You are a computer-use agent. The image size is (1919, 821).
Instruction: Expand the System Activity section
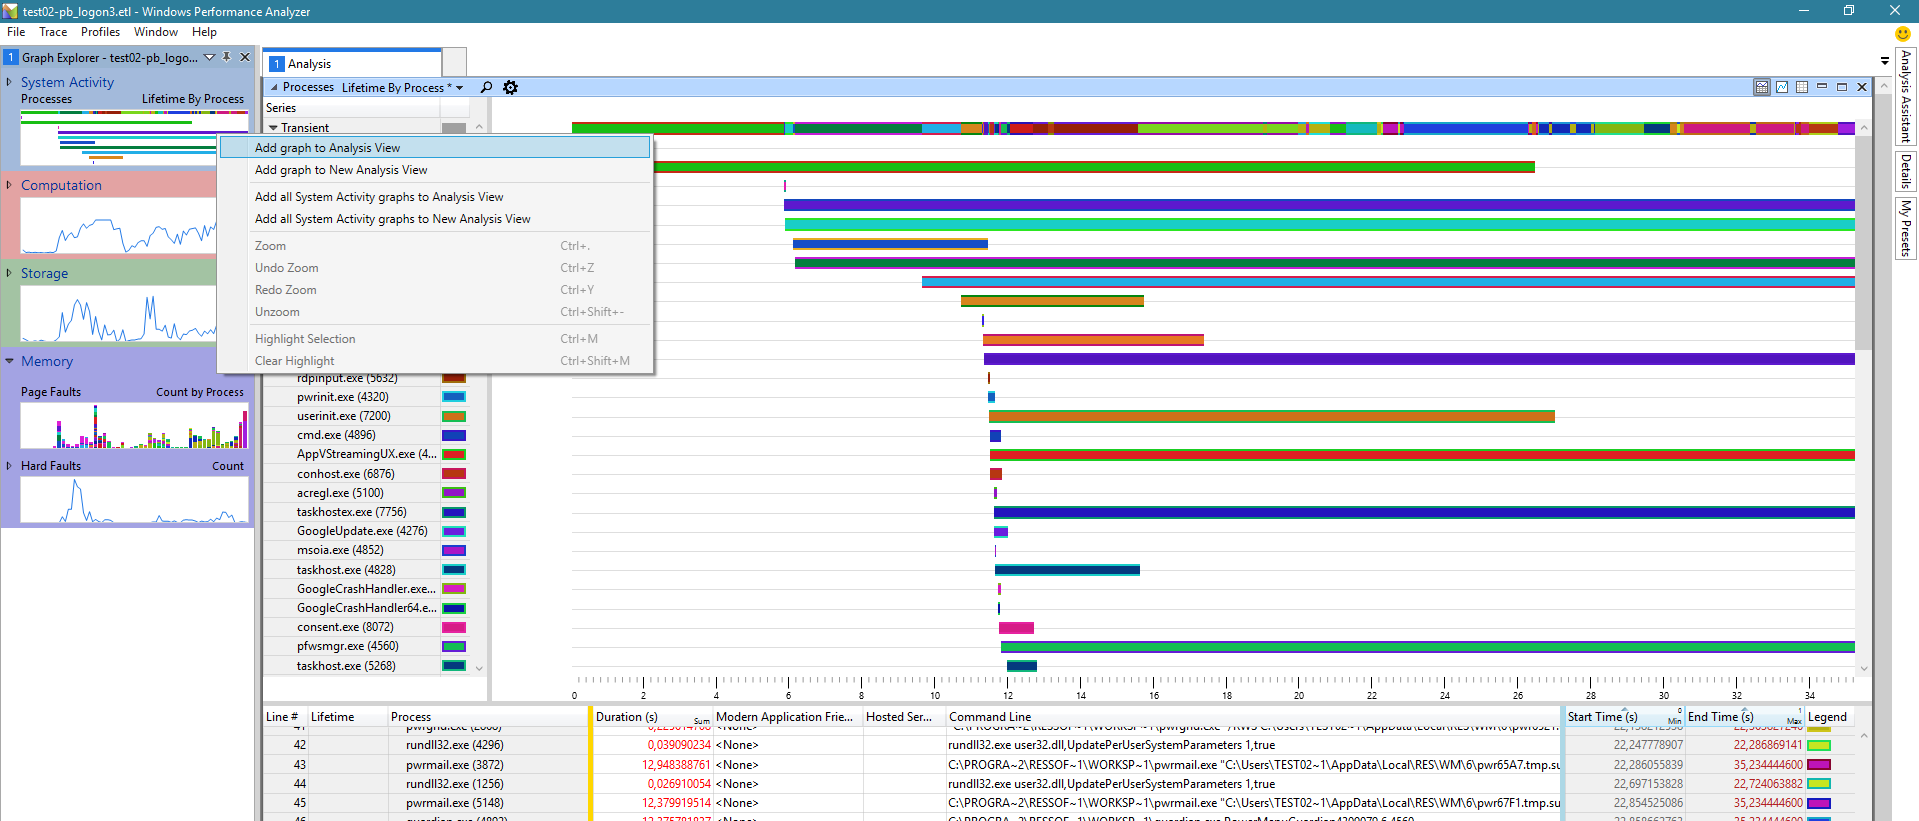9,82
